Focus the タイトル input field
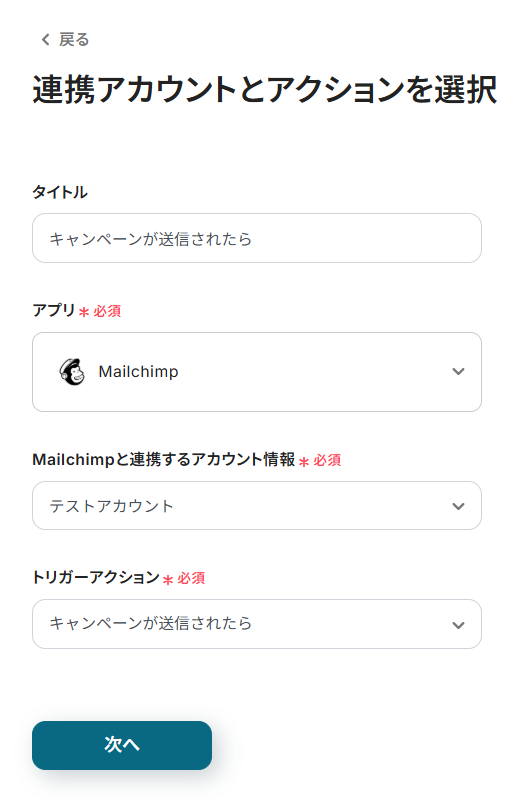The width and height of the screenshot is (527, 801). (257, 238)
